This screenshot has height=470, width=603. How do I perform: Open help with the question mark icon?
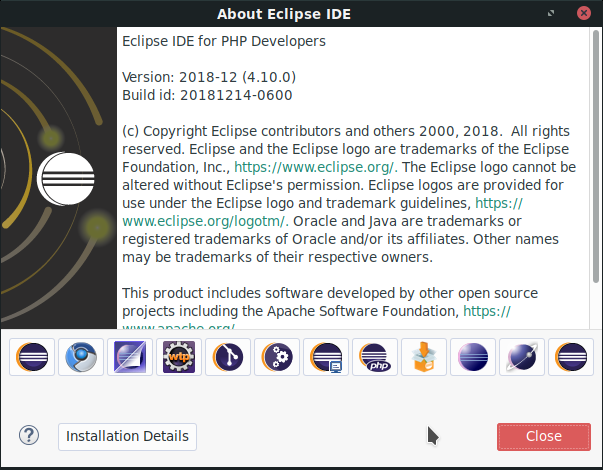(29, 436)
